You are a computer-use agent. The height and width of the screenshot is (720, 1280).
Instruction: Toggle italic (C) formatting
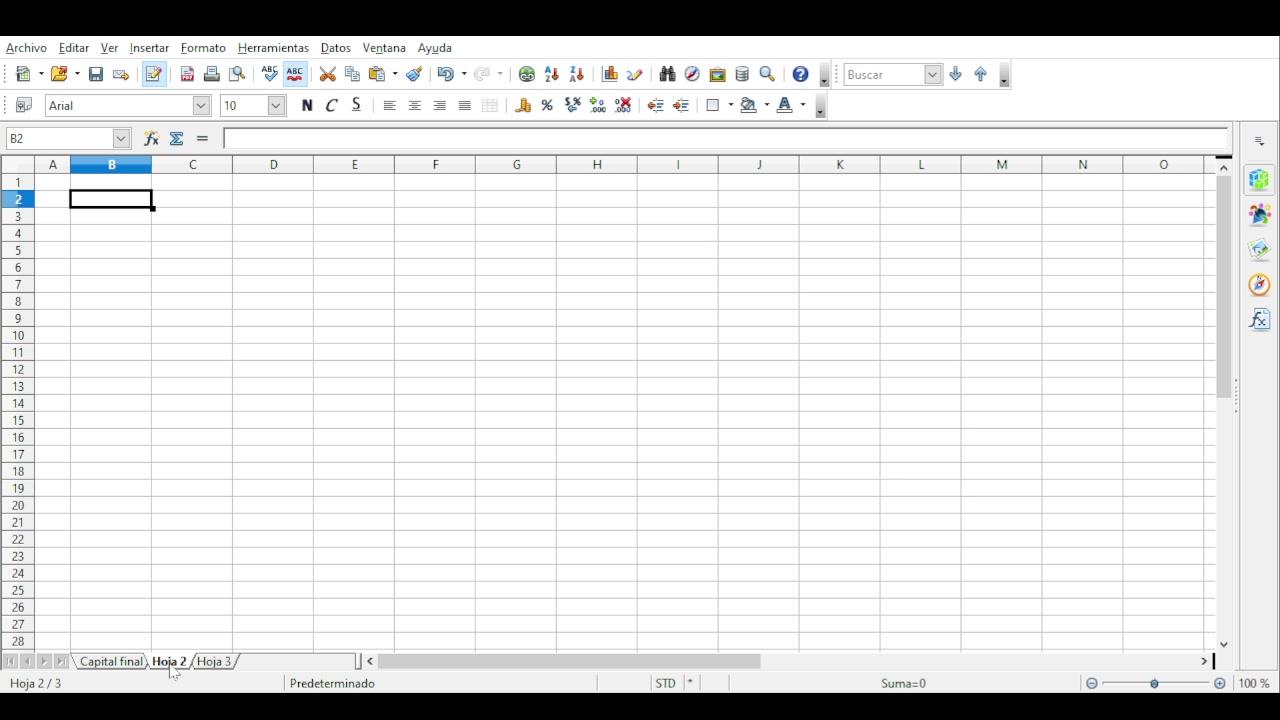coord(332,105)
